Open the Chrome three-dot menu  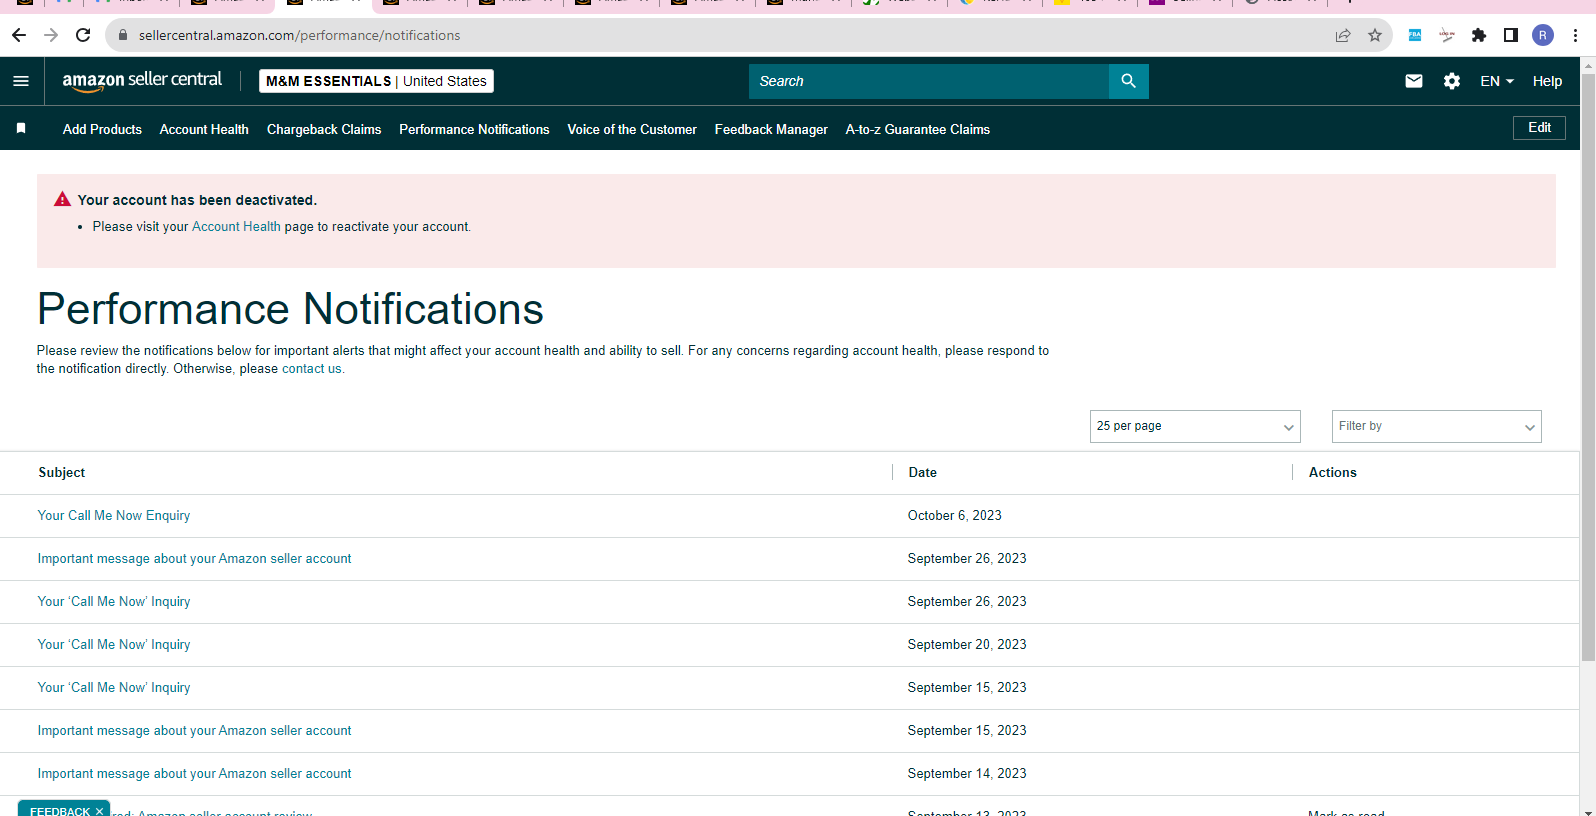[x=1575, y=35]
